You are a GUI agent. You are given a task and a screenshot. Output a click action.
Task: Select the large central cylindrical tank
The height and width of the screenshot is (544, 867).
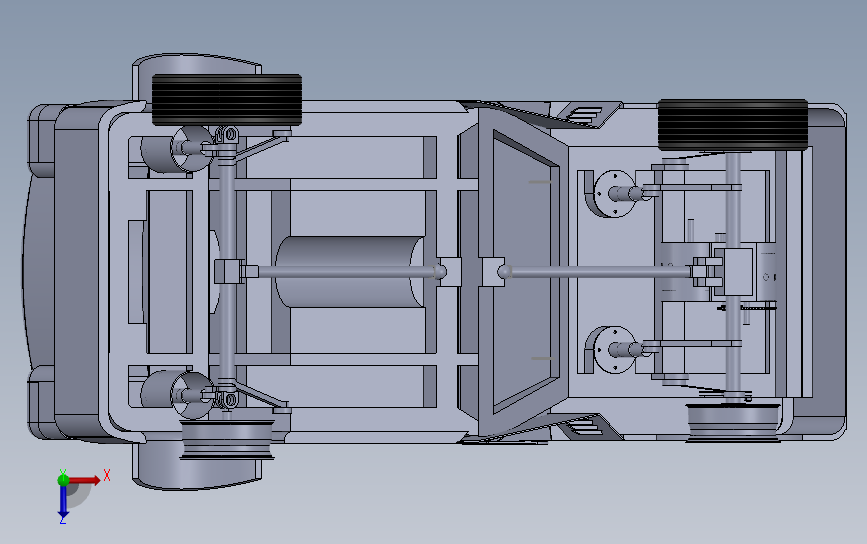point(350,272)
